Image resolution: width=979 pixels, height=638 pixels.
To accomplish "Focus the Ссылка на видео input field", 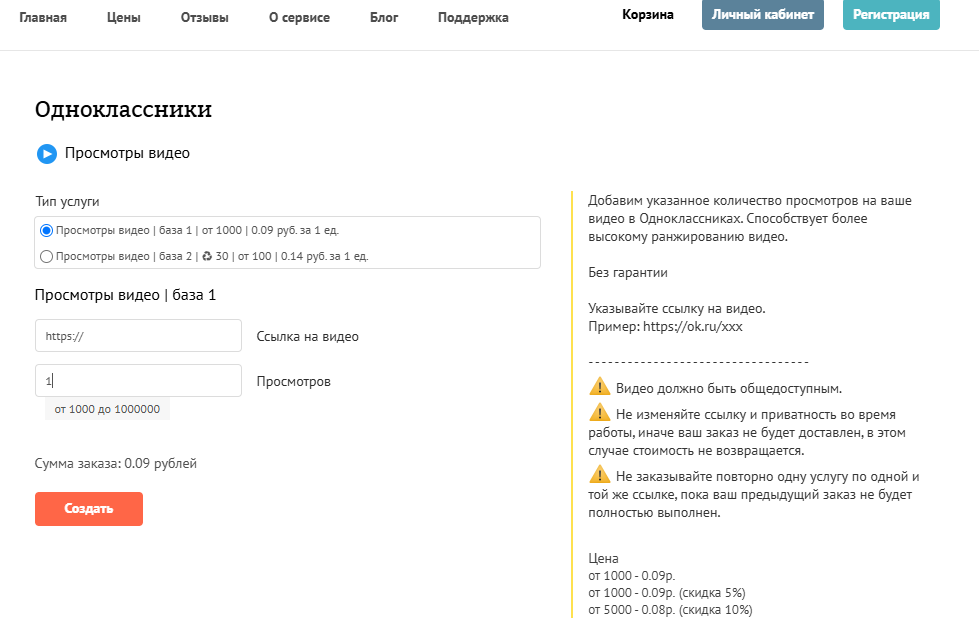I will [138, 336].
